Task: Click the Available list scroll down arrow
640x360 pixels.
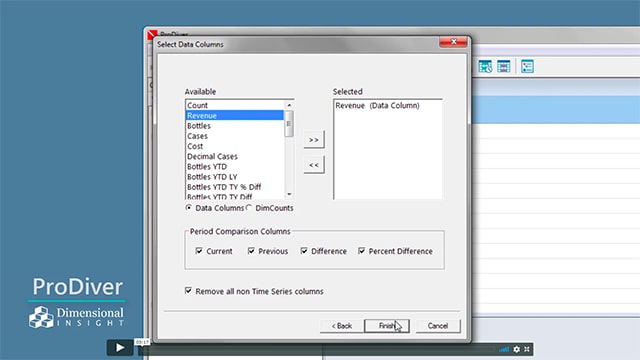Action: 289,194
